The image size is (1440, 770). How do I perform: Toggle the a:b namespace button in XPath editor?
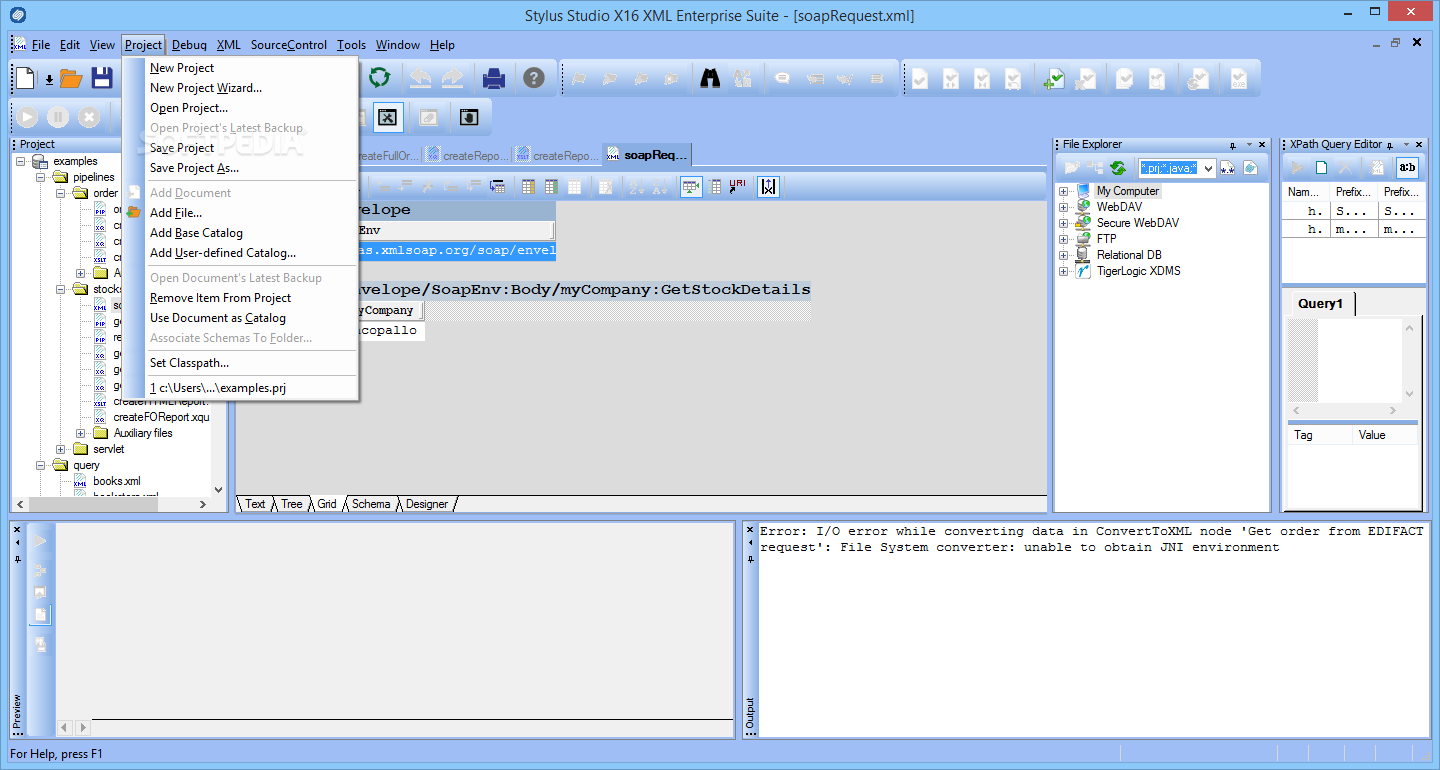pyautogui.click(x=1407, y=168)
